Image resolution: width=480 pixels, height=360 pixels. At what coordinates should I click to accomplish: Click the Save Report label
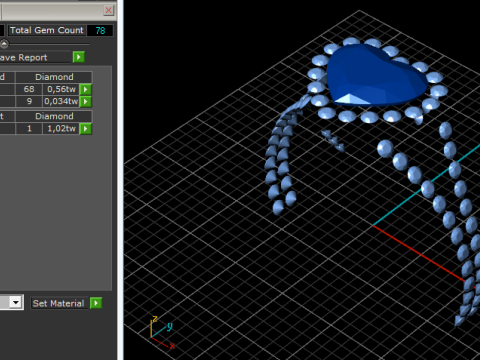click(23, 58)
